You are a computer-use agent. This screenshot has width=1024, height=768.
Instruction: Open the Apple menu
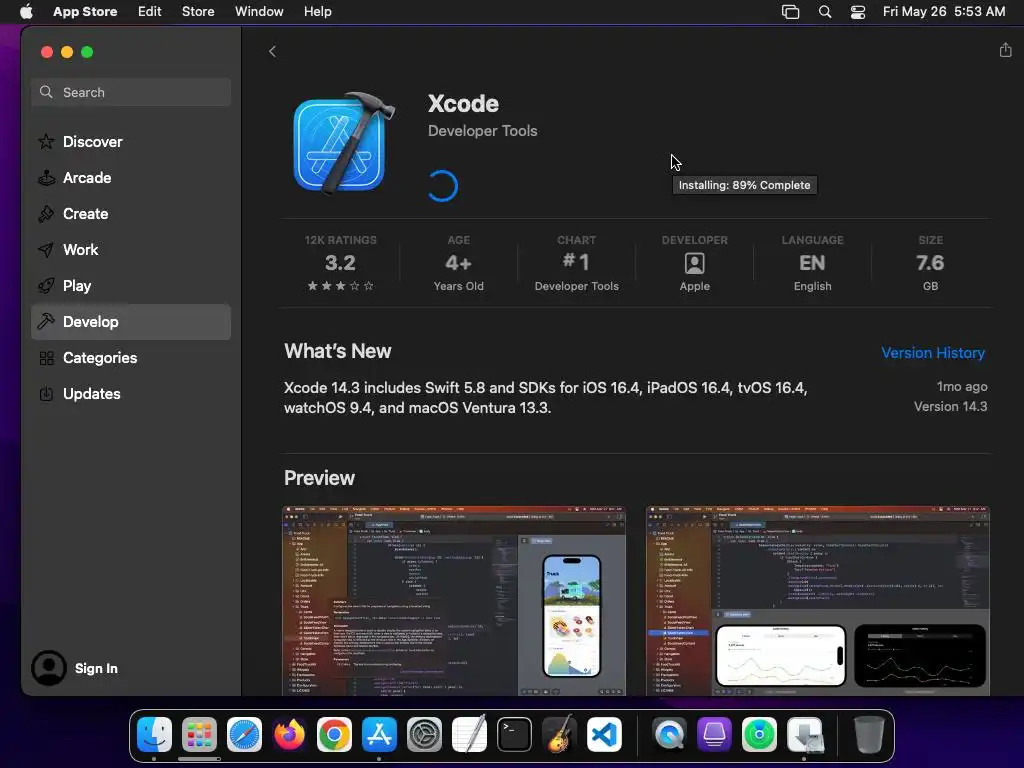[26, 12]
